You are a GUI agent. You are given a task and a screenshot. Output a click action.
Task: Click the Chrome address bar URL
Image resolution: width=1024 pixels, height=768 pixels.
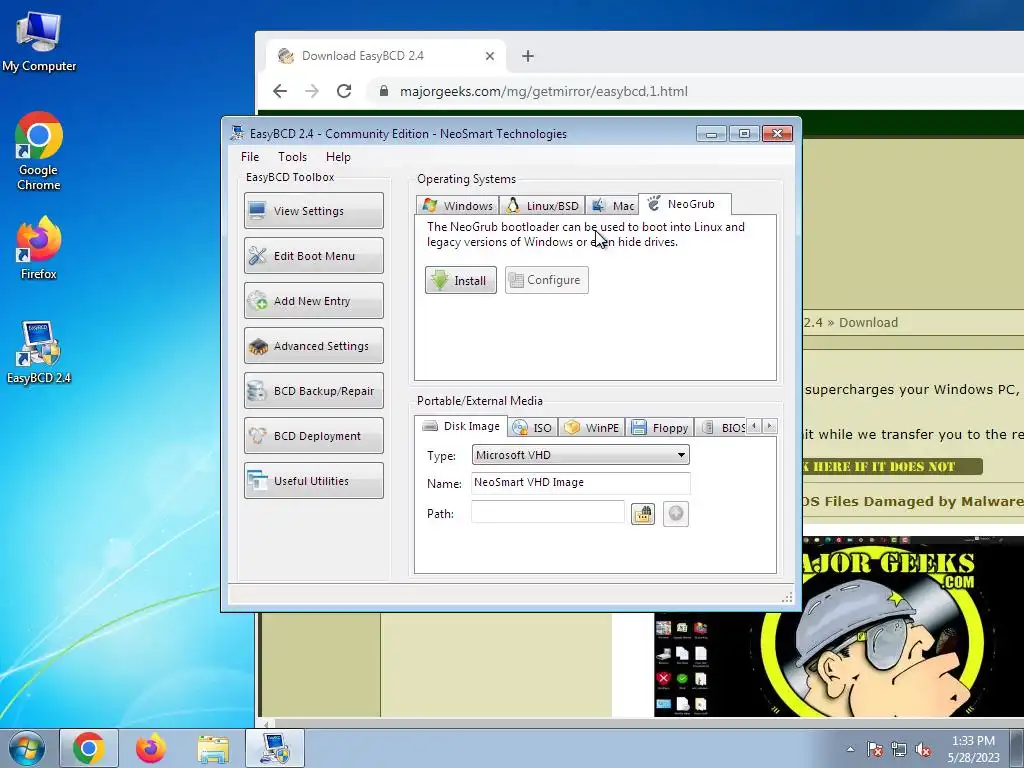(x=543, y=91)
